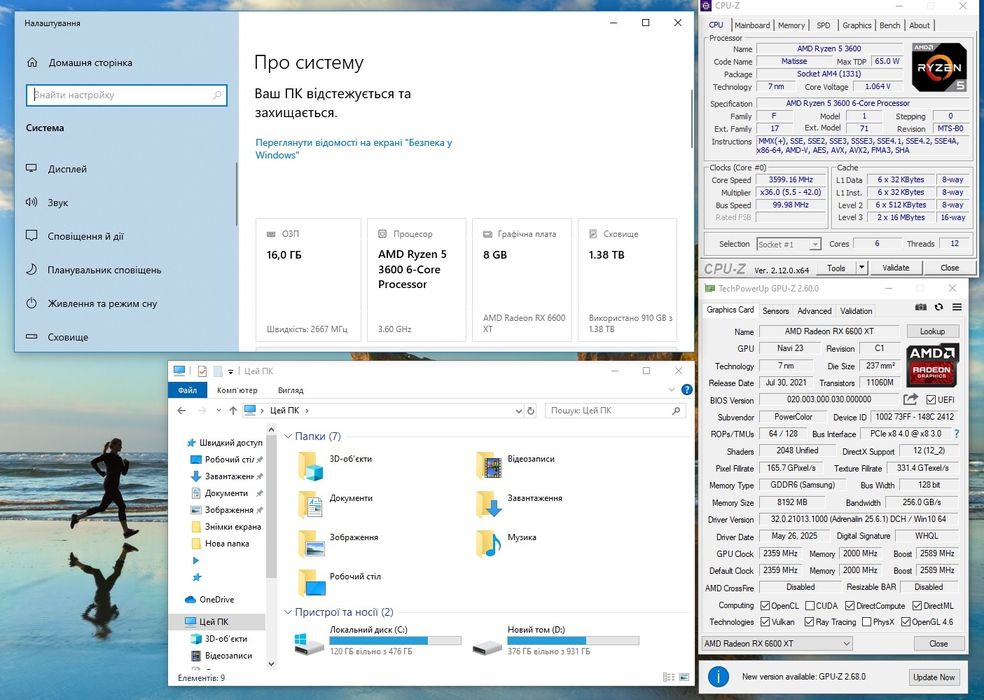Screen dimensions: 984x700
Task: Toggle the DirectML checkbox
Action: (x=917, y=606)
